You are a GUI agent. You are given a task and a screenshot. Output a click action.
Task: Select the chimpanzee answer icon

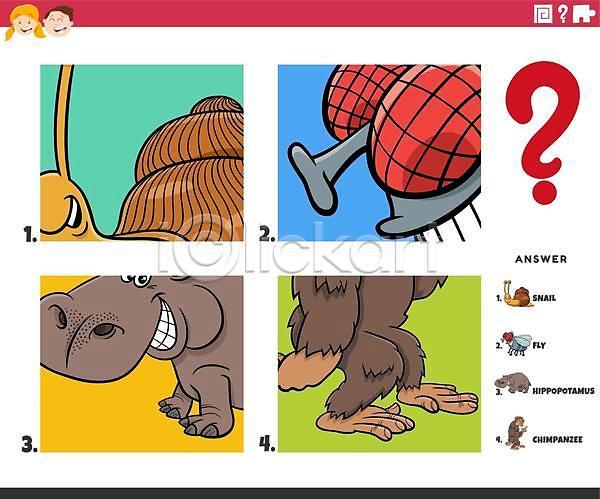517,432
